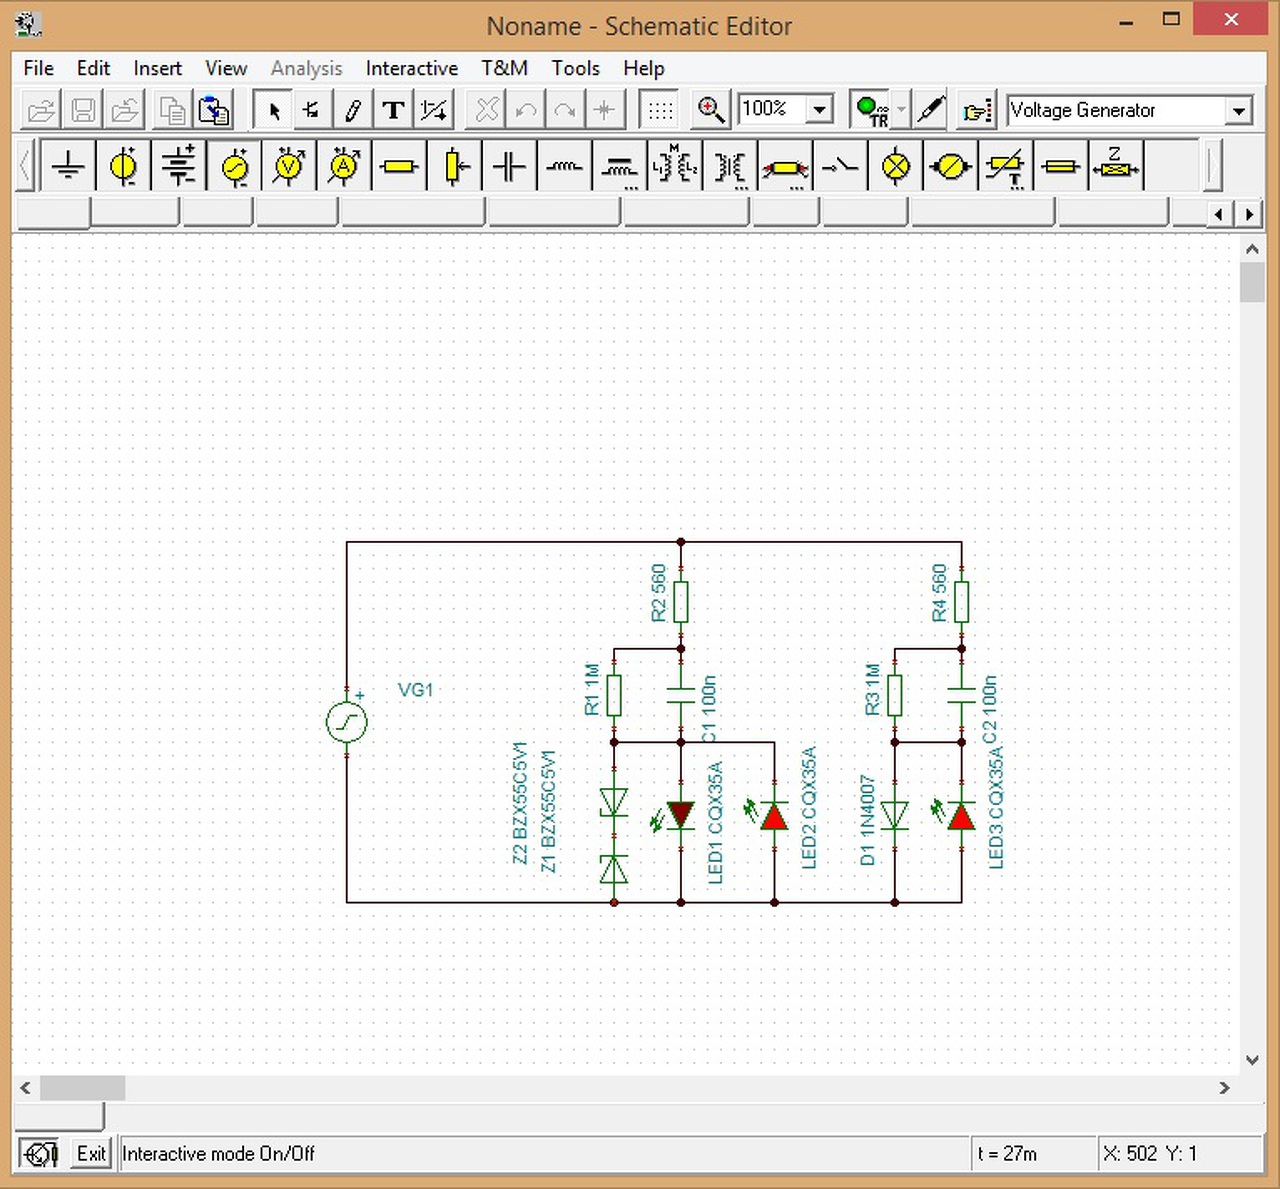Viewport: 1280px width, 1189px height.
Task: Insert a Fuse component
Action: pyautogui.click(x=1061, y=166)
